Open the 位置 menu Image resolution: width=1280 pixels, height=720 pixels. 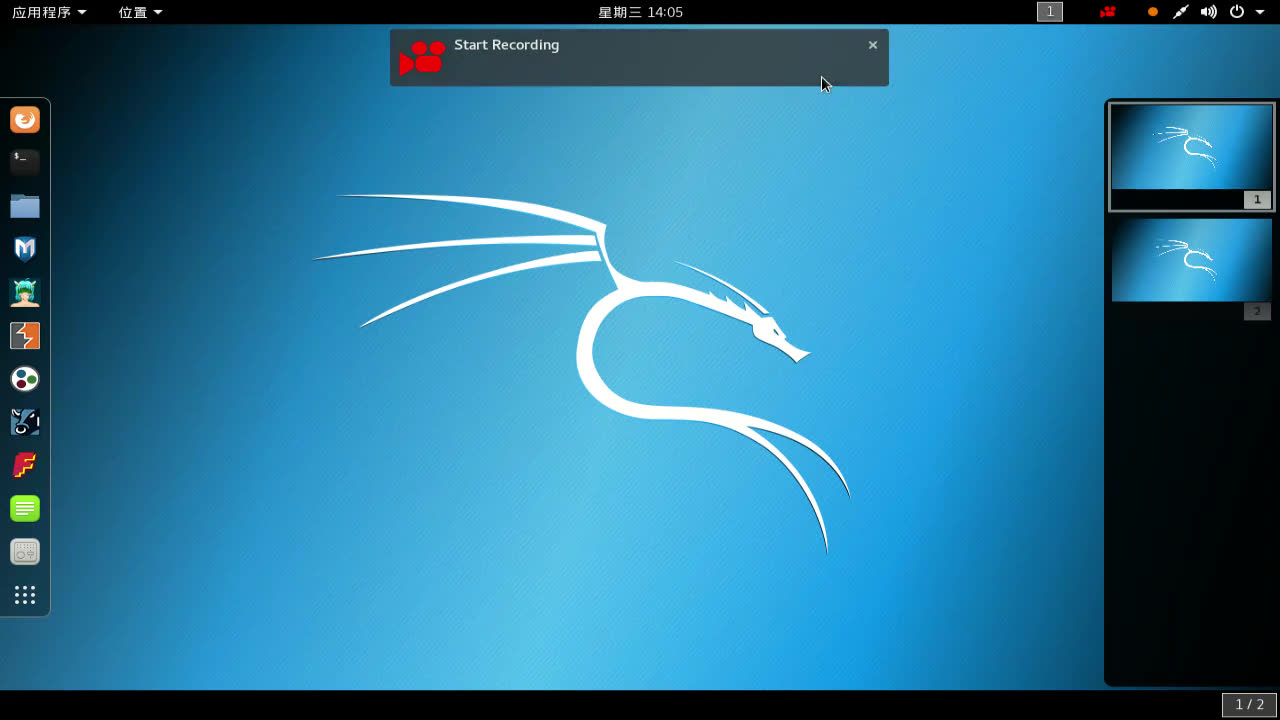click(x=140, y=12)
